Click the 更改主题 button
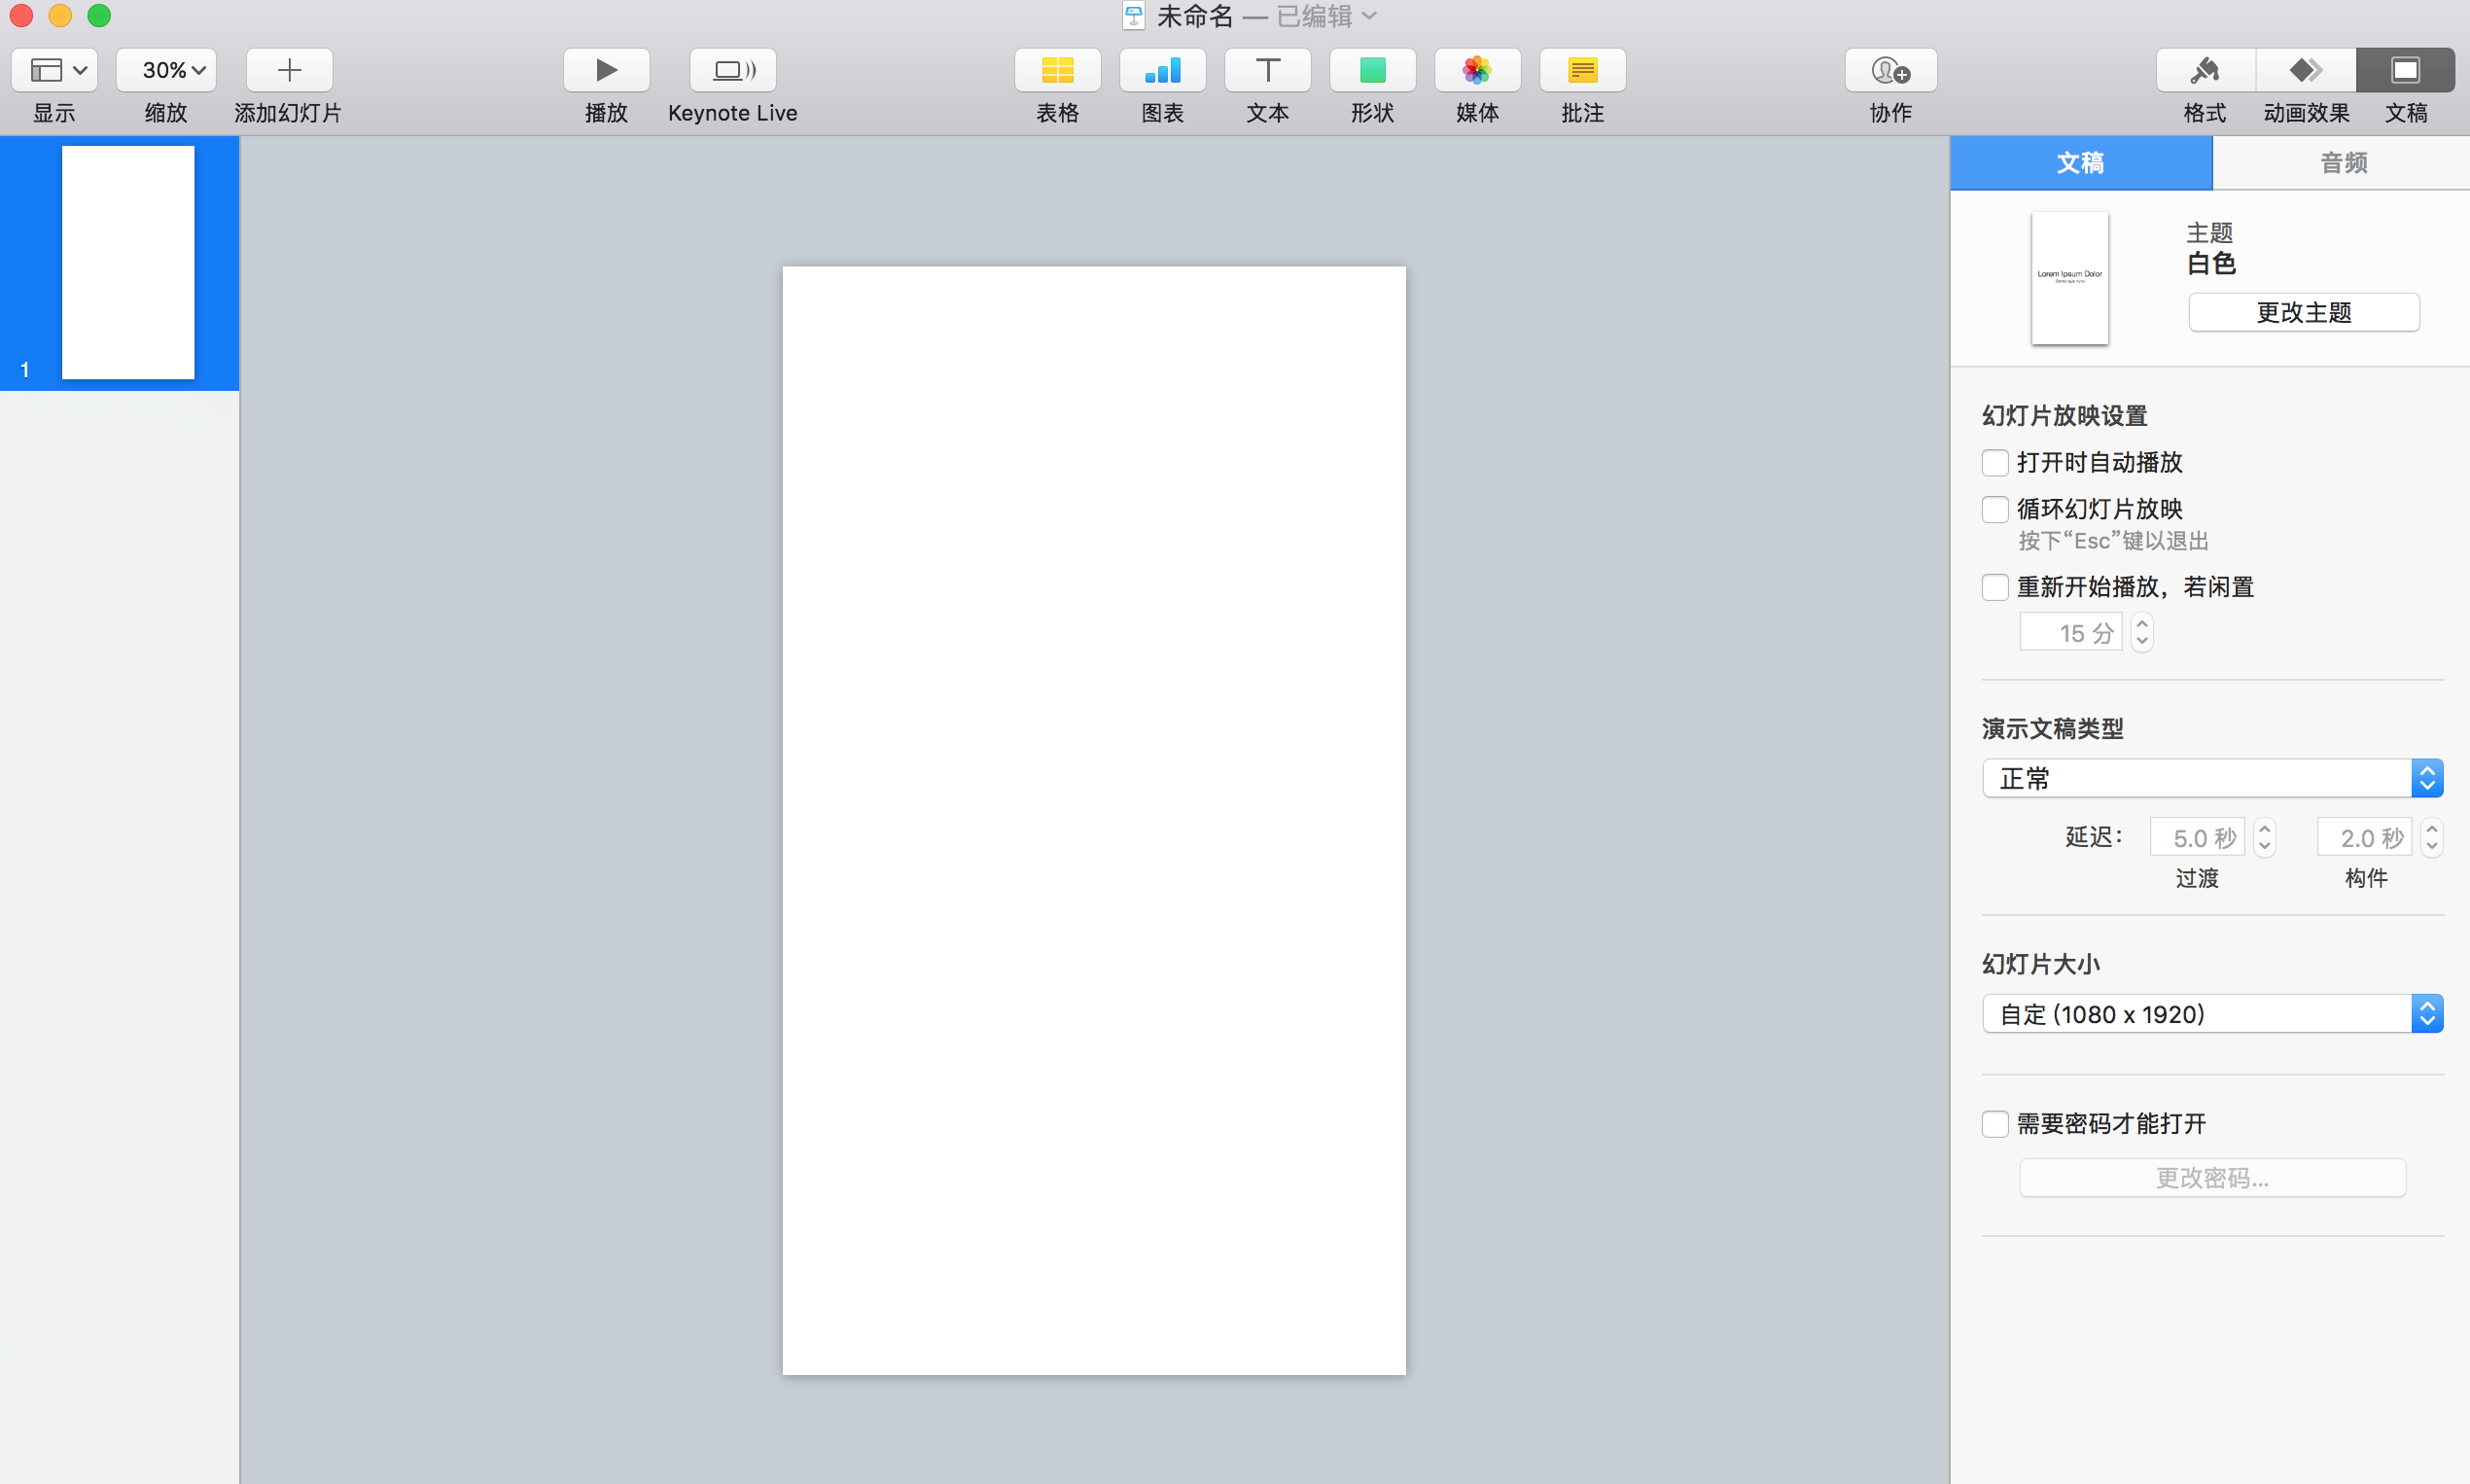This screenshot has width=2470, height=1484. click(2304, 312)
